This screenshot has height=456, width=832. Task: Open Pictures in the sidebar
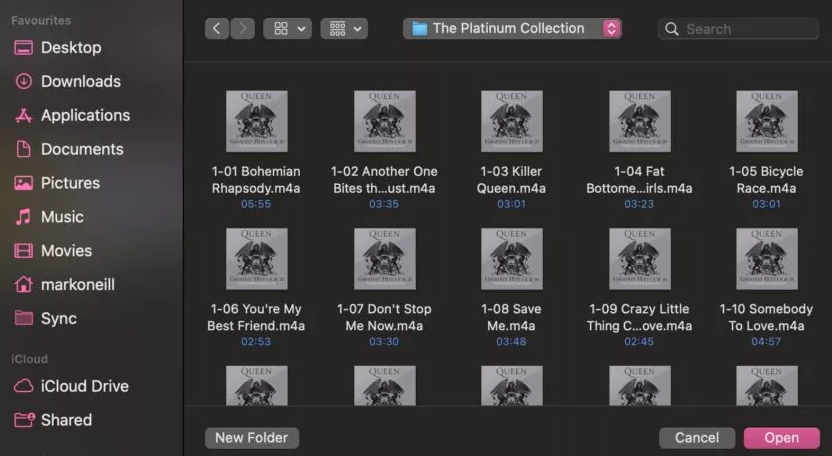pyautogui.click(x=71, y=183)
